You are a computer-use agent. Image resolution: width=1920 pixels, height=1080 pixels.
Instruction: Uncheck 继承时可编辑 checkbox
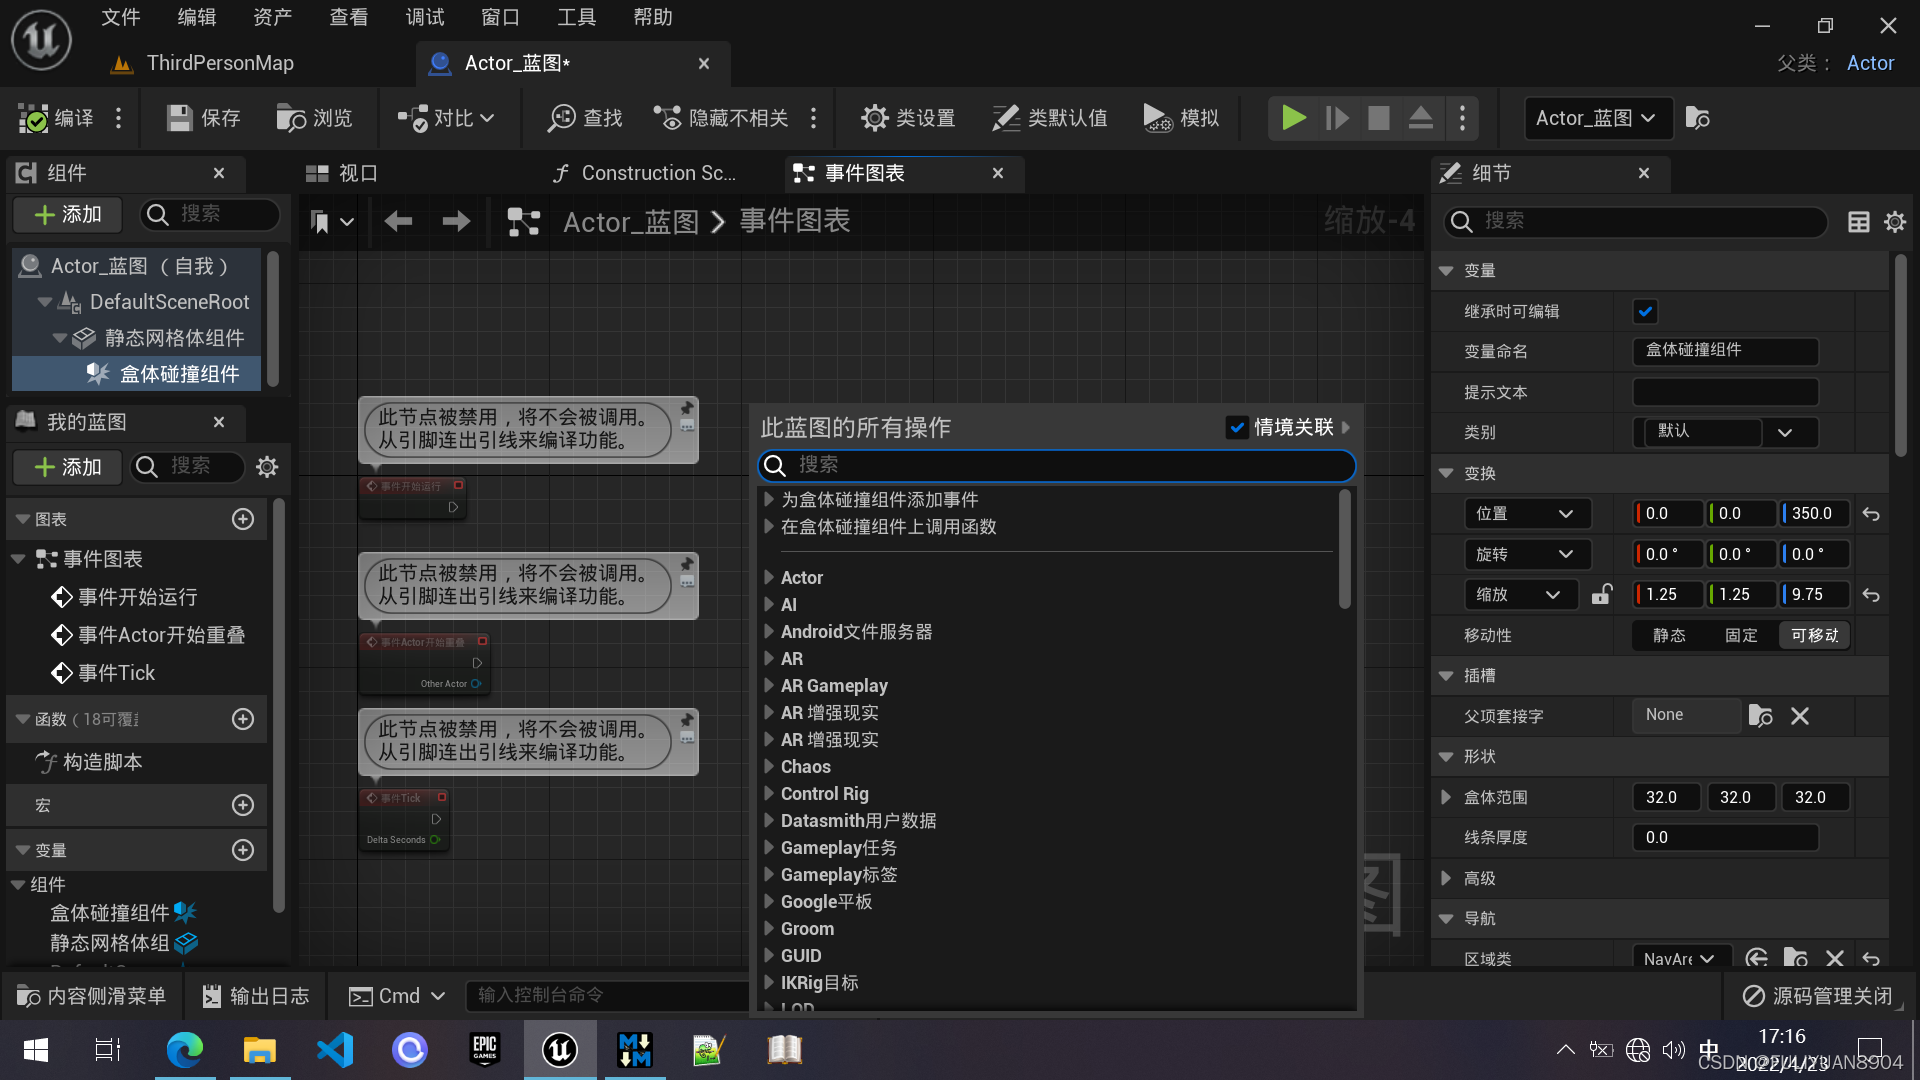coord(1645,311)
